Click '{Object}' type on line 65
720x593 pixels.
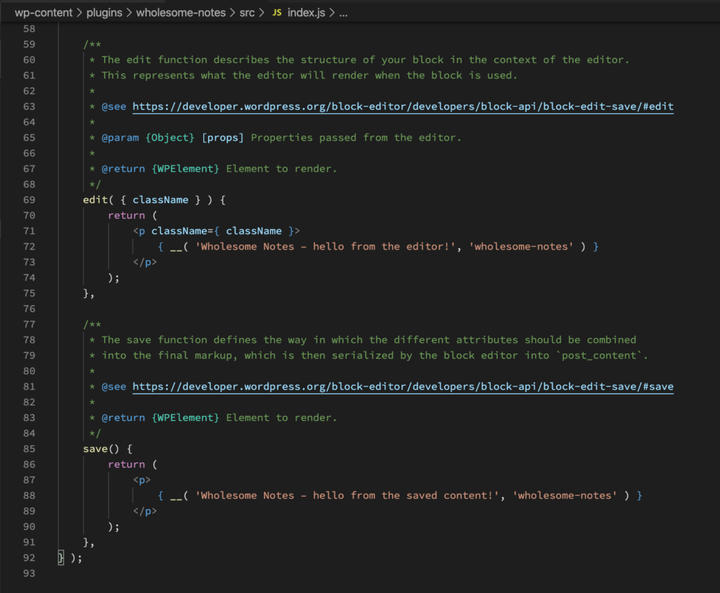click(x=170, y=138)
